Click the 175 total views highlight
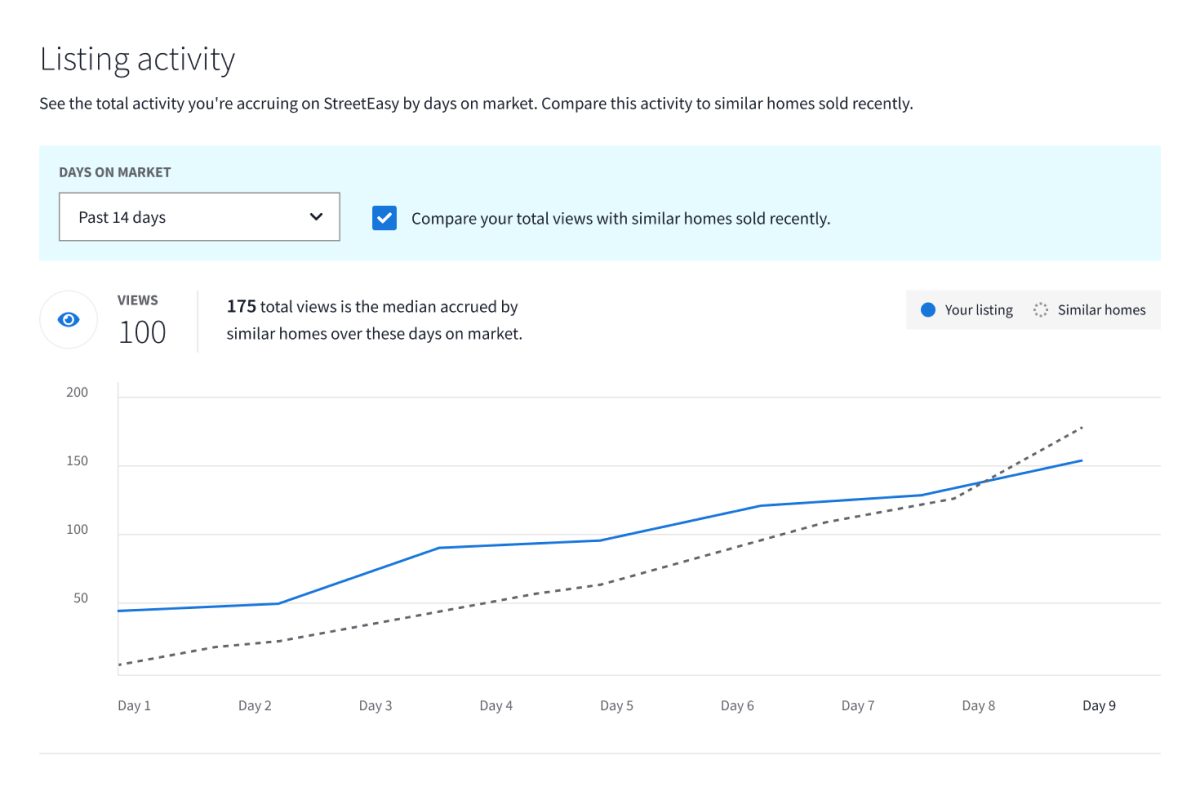This screenshot has width=1200, height=800. (x=242, y=306)
